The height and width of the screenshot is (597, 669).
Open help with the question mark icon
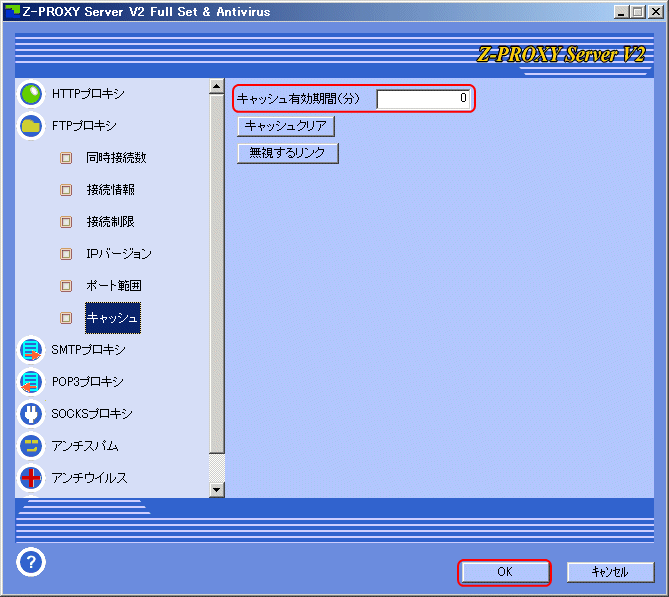(31, 562)
